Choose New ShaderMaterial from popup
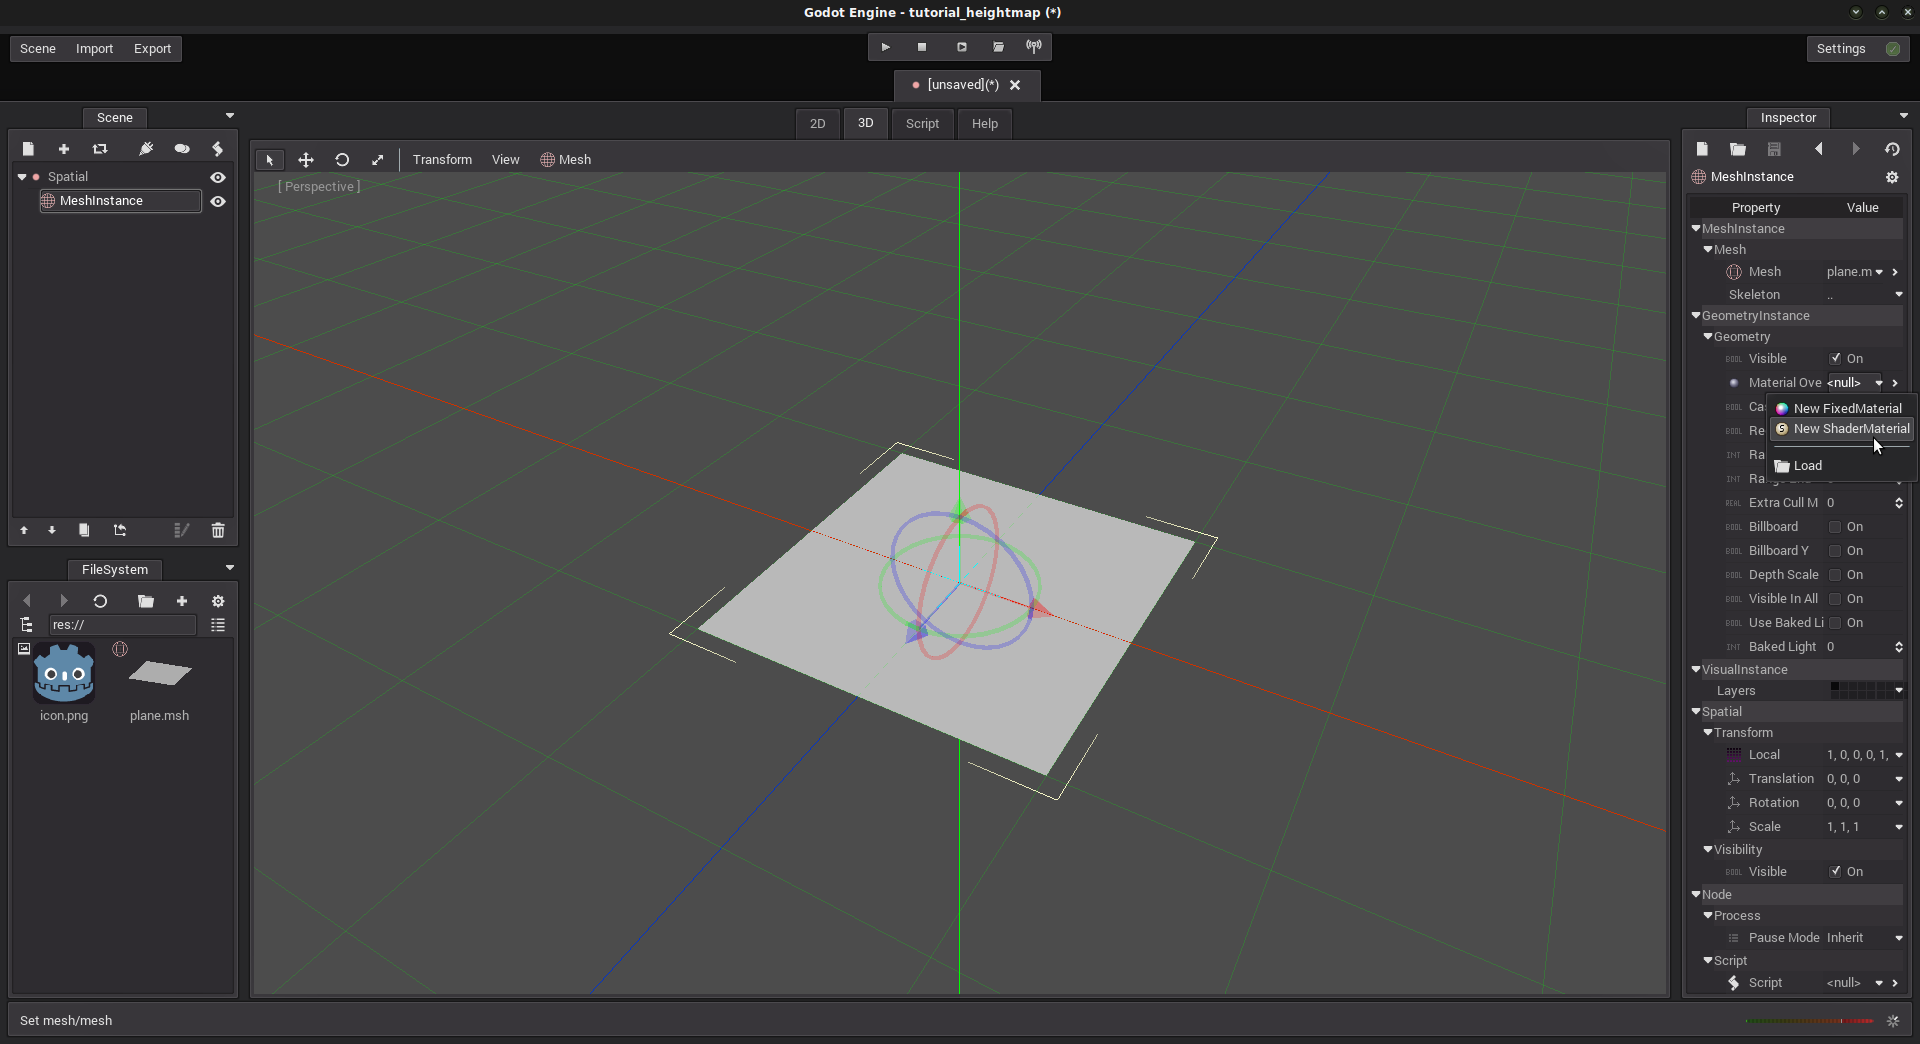This screenshot has height=1044, width=1920. (1842, 429)
